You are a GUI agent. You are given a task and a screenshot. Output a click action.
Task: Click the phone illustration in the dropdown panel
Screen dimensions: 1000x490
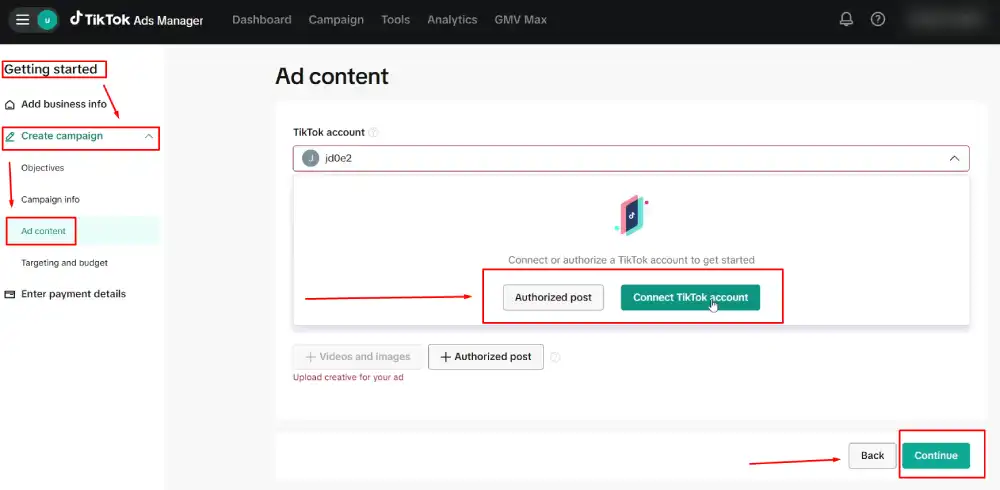(631, 216)
